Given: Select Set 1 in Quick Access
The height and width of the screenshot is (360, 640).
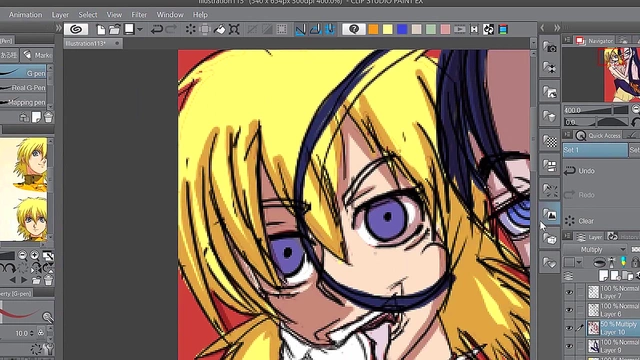Looking at the screenshot, I should 595,150.
